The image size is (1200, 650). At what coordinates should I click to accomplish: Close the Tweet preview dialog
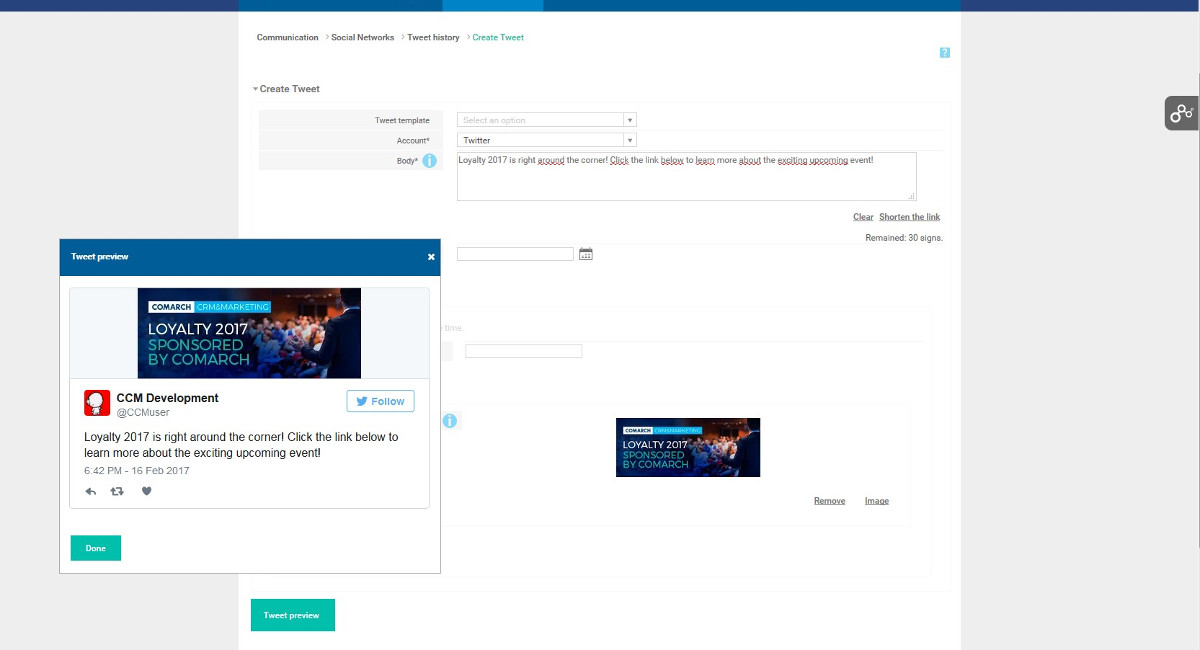pyautogui.click(x=431, y=257)
